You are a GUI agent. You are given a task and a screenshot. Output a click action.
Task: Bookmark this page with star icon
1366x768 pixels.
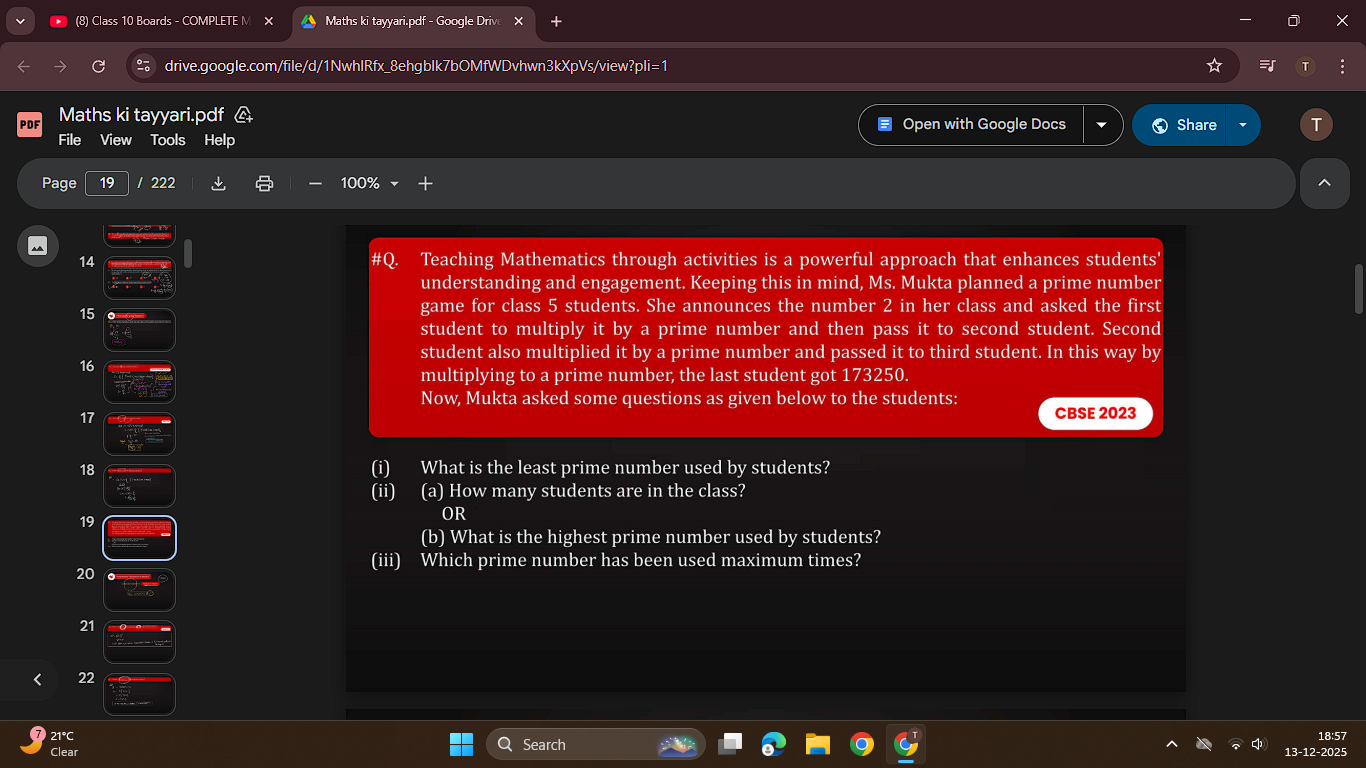pos(1214,66)
